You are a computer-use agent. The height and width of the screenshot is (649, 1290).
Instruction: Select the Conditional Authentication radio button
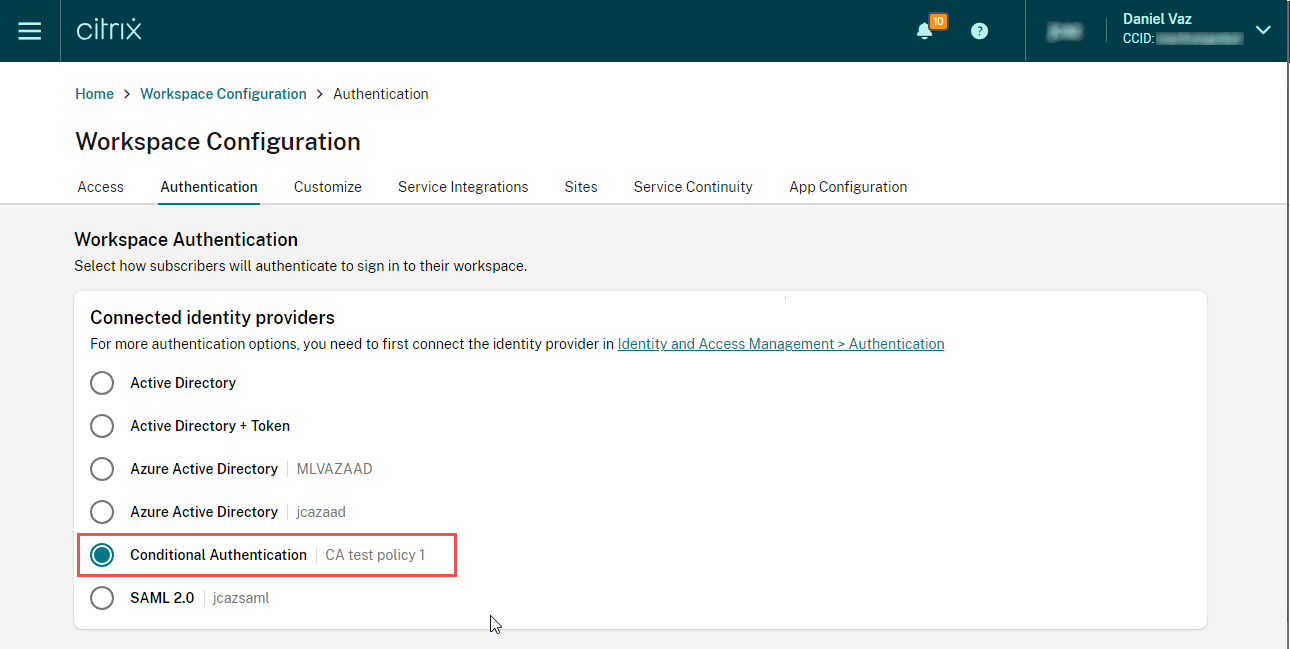(x=102, y=555)
